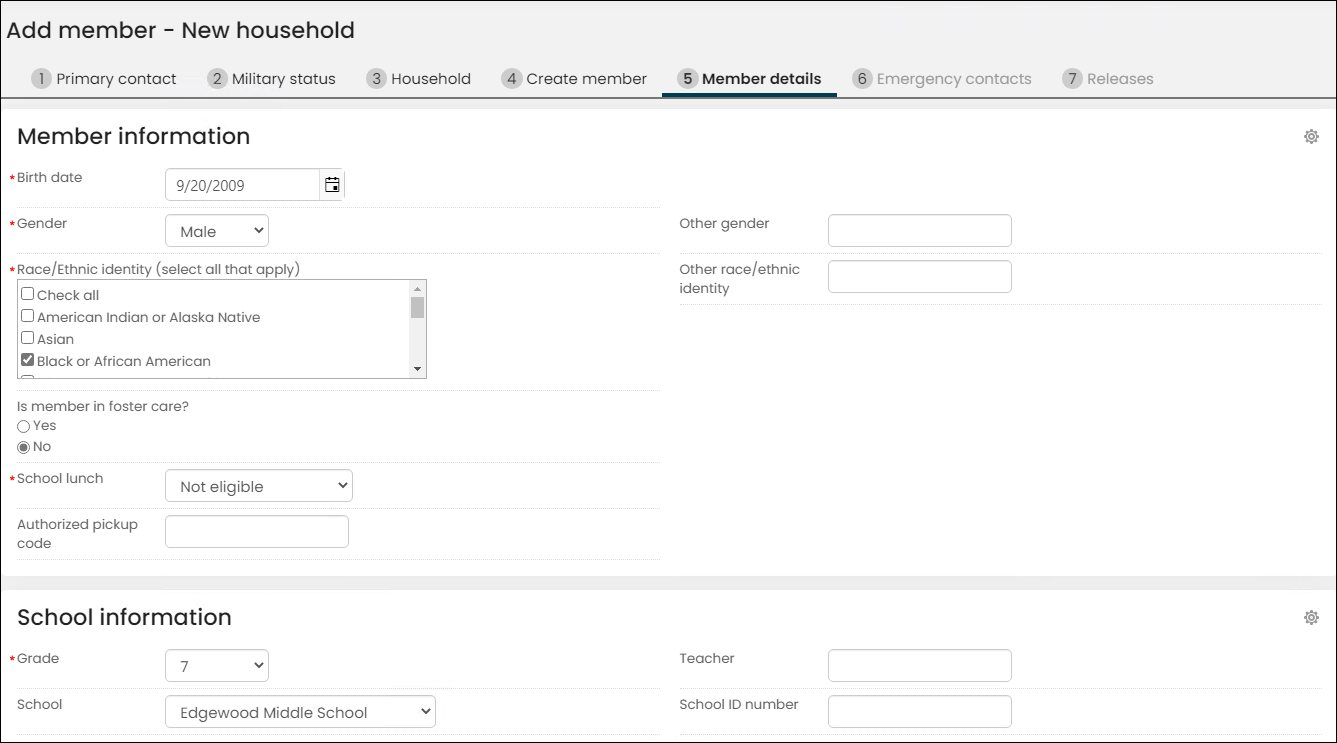1337x743 pixels.
Task: Check American Indian or Alaska Native
Action: [28, 316]
